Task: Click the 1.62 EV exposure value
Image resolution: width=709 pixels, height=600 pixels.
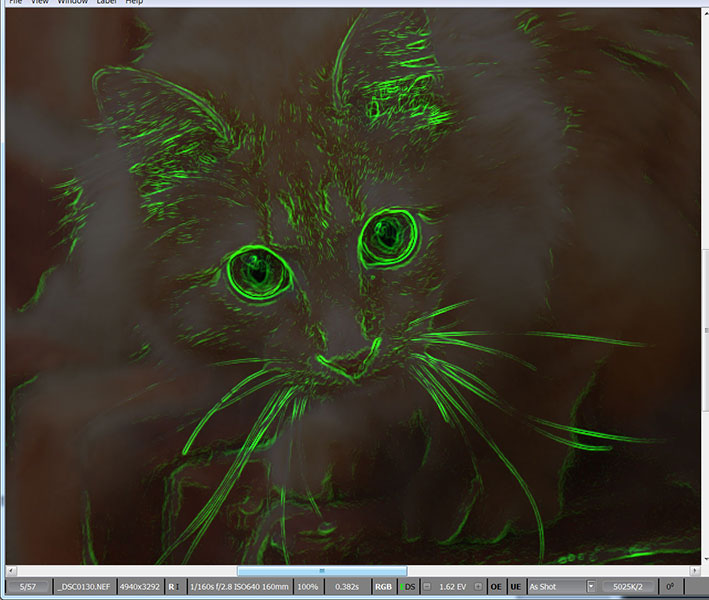Action: coord(453,586)
